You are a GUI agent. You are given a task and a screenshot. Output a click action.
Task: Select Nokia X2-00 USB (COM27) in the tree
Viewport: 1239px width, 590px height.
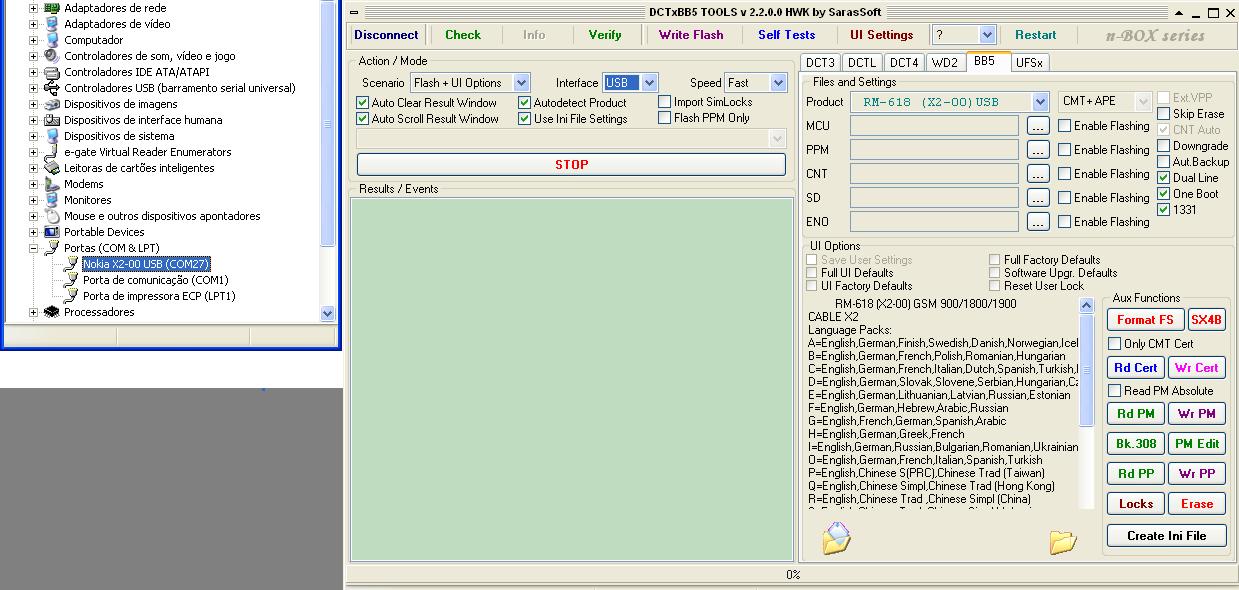[146, 264]
